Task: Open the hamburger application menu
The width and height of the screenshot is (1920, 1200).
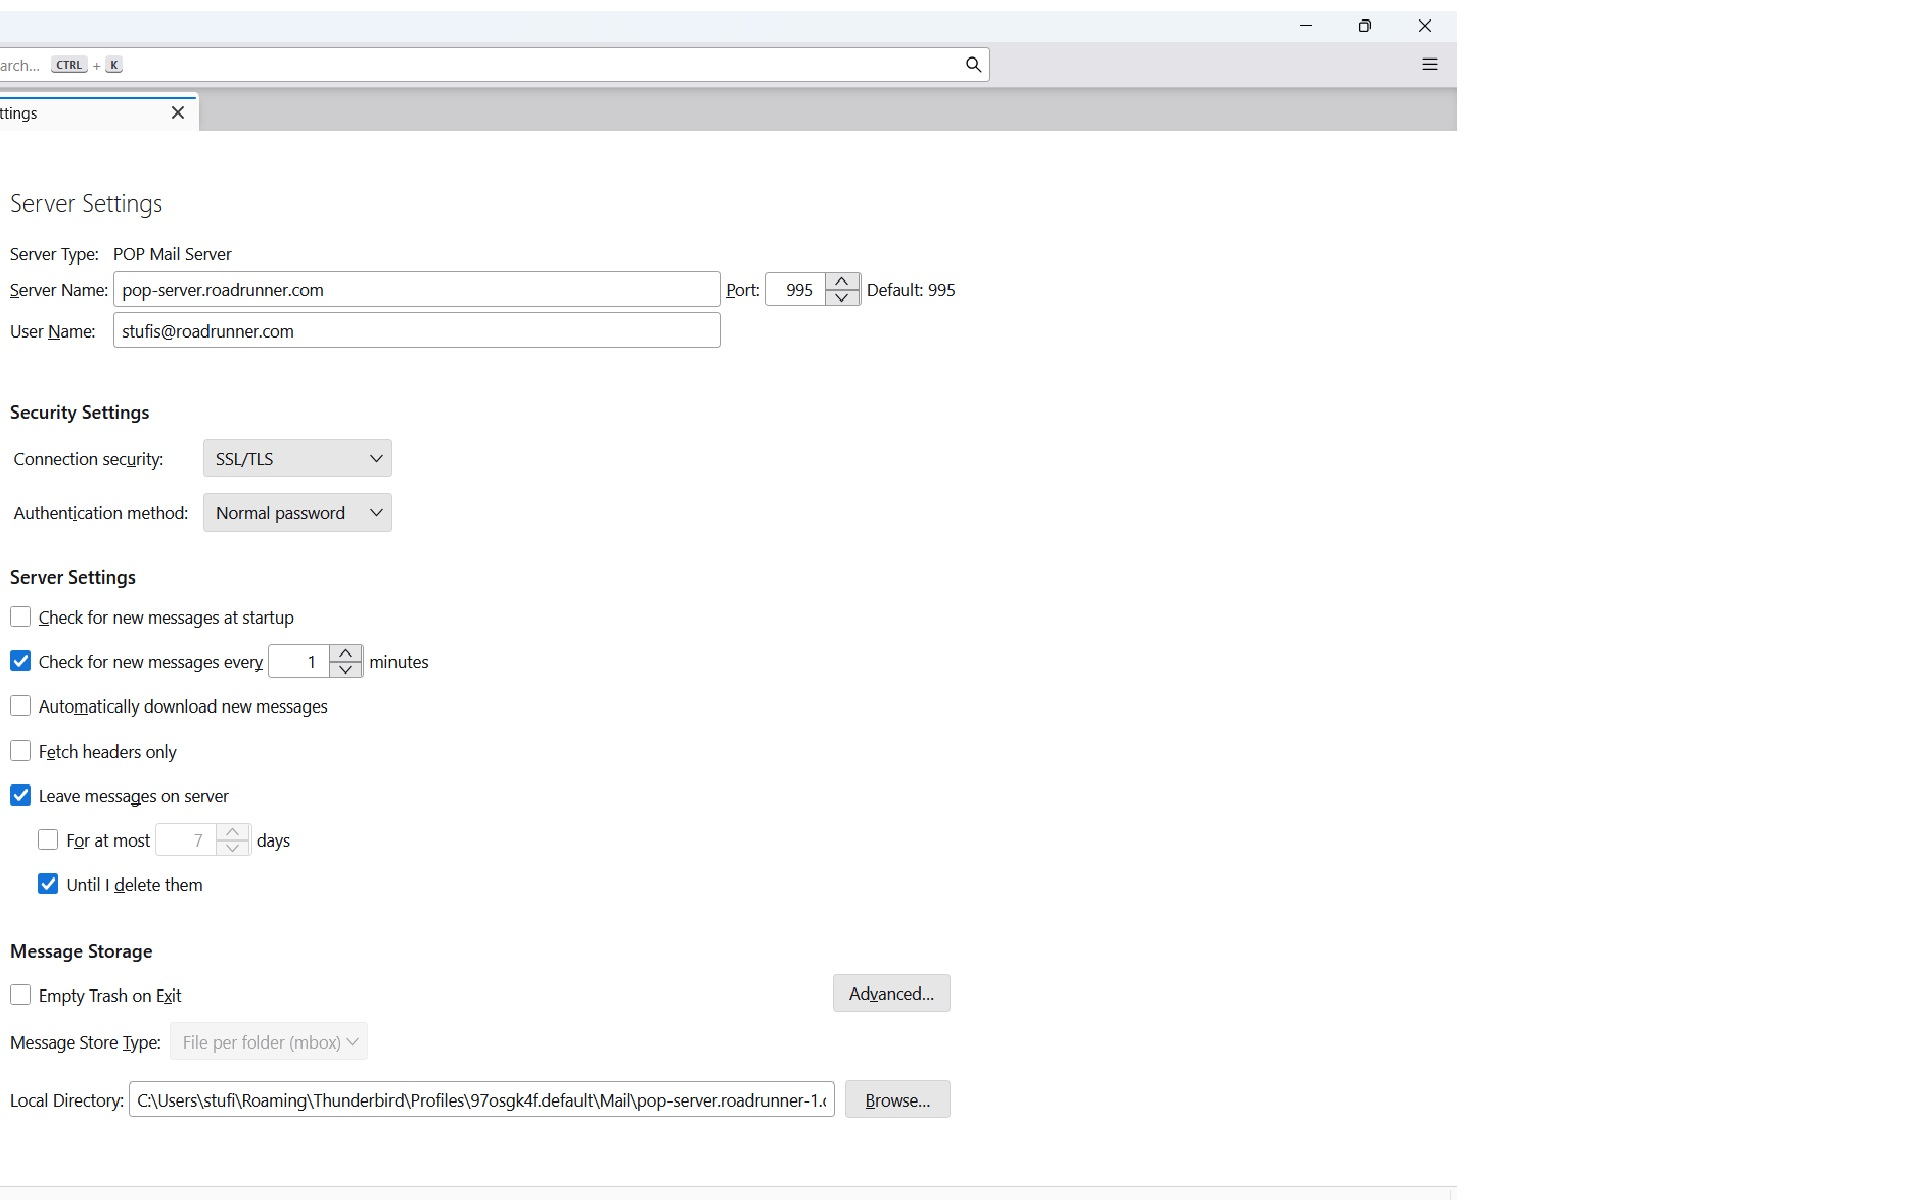Action: click(x=1429, y=65)
